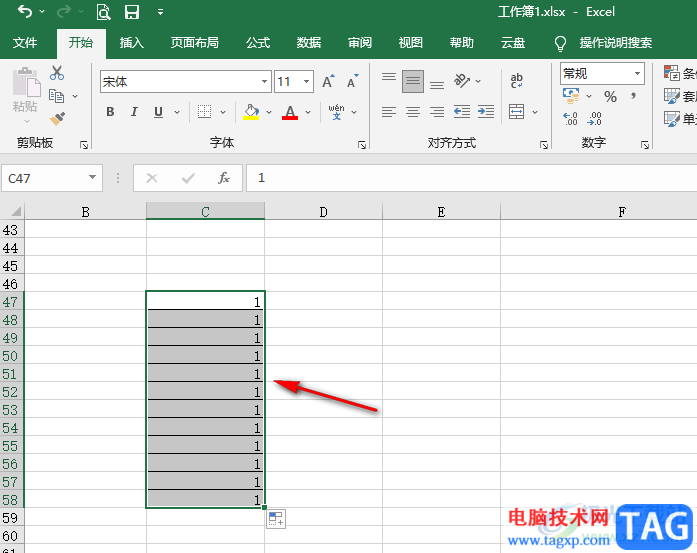Open the merge cells dropdown arrow
The height and width of the screenshot is (553, 697).
tap(535, 112)
